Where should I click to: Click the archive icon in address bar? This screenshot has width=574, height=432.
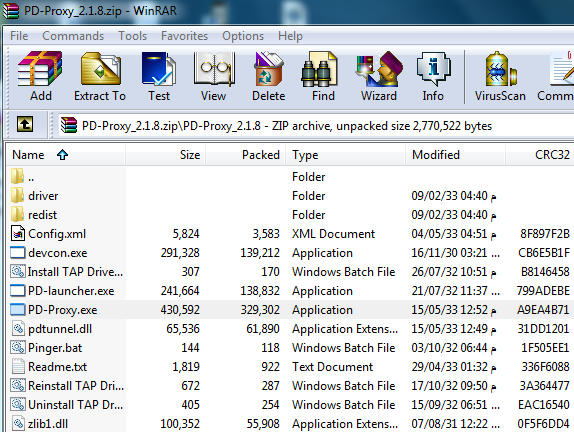pos(69,125)
